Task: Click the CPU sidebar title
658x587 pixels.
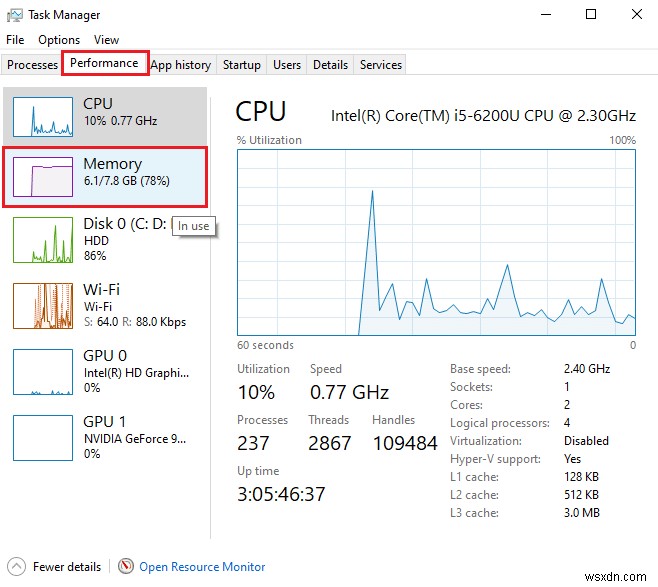Action: (x=98, y=104)
